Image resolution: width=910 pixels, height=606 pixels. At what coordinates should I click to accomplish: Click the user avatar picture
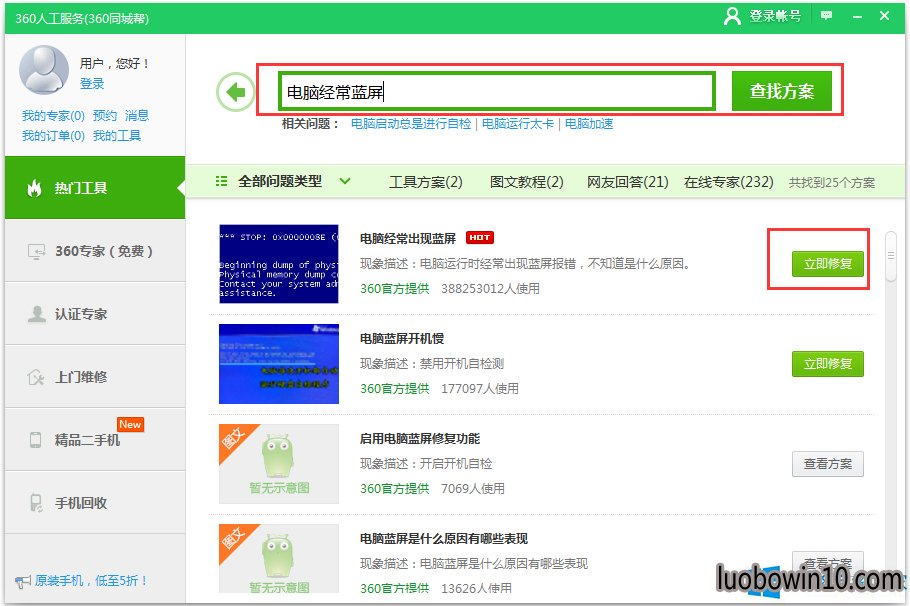[x=44, y=70]
